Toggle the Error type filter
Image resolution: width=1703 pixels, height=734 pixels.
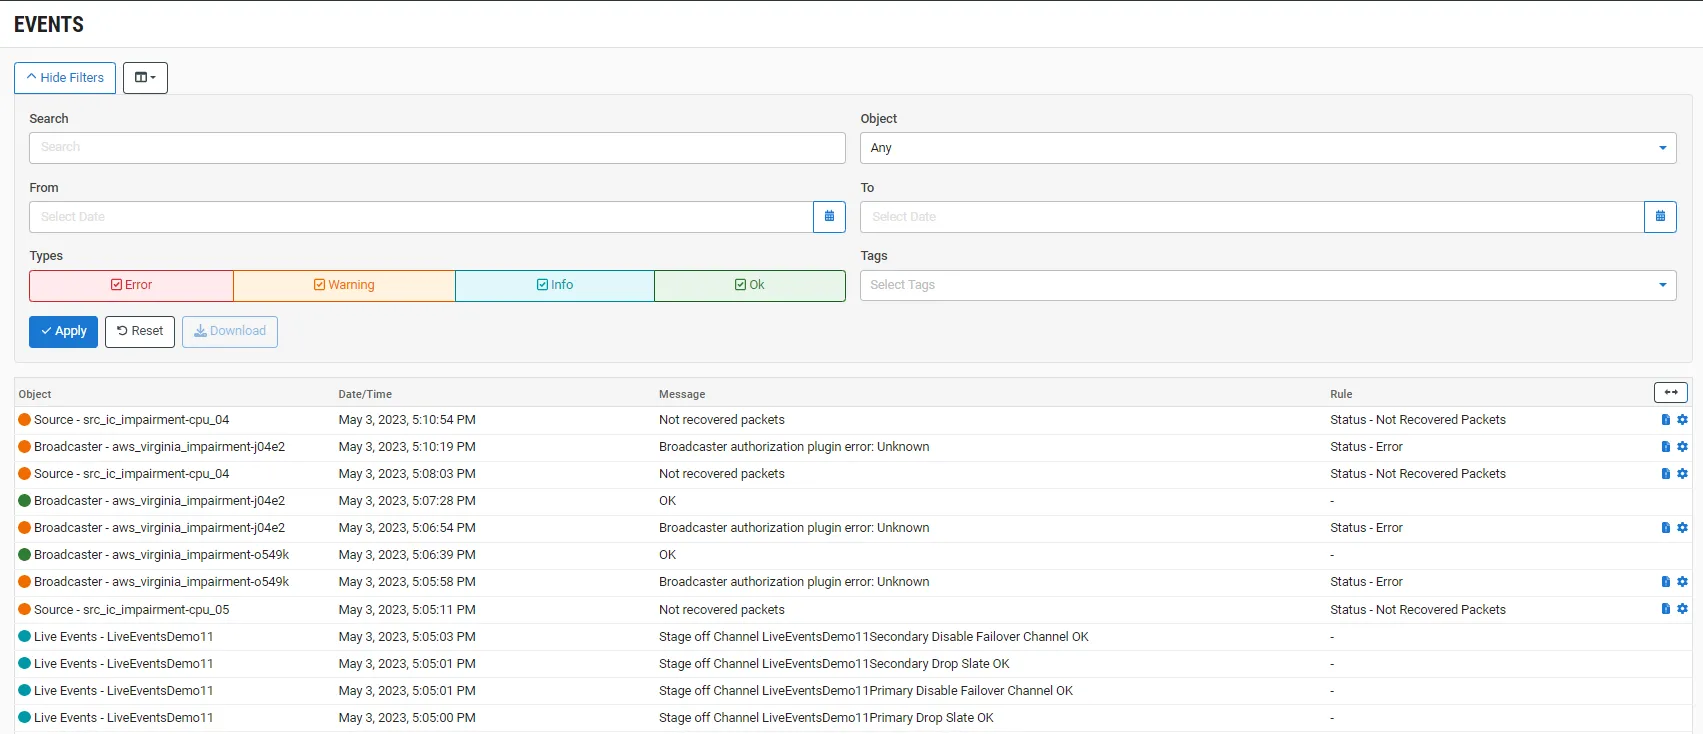[x=131, y=285]
